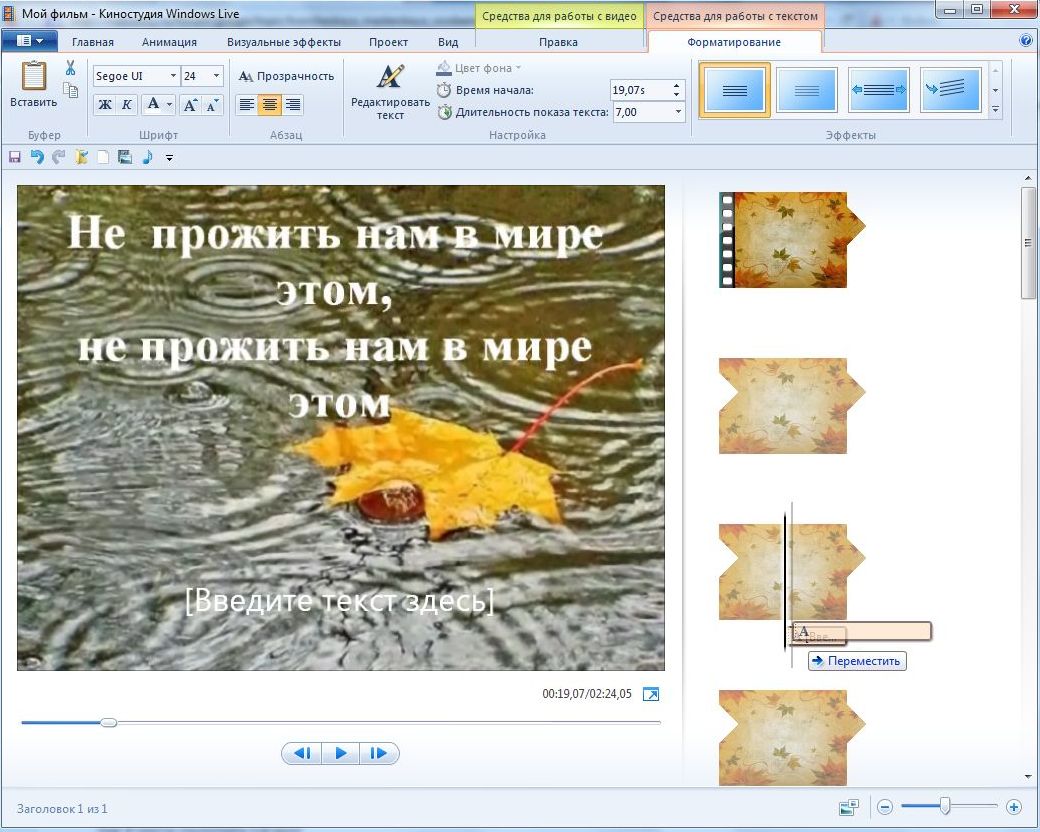Open full-screen preview icon
Viewport: 1040px width, 832px height.
pos(651,694)
